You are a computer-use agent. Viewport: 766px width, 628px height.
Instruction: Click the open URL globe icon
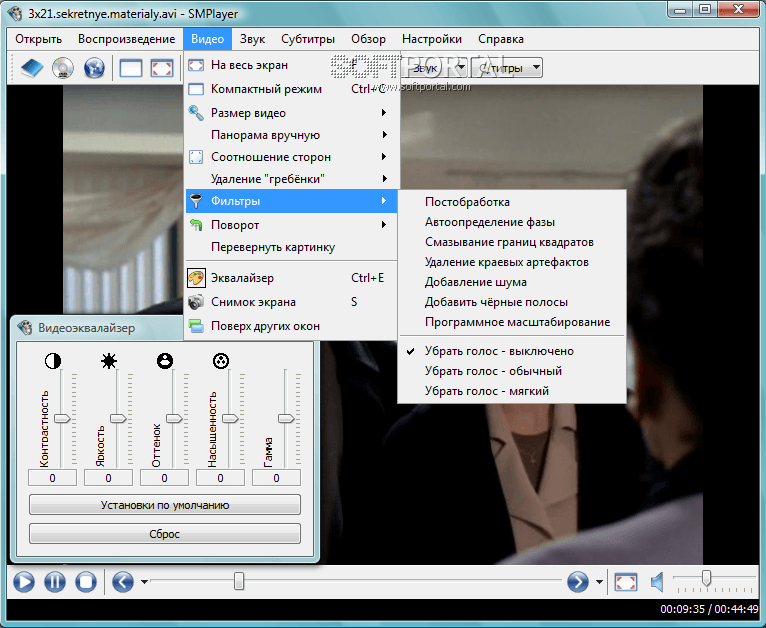pos(94,68)
